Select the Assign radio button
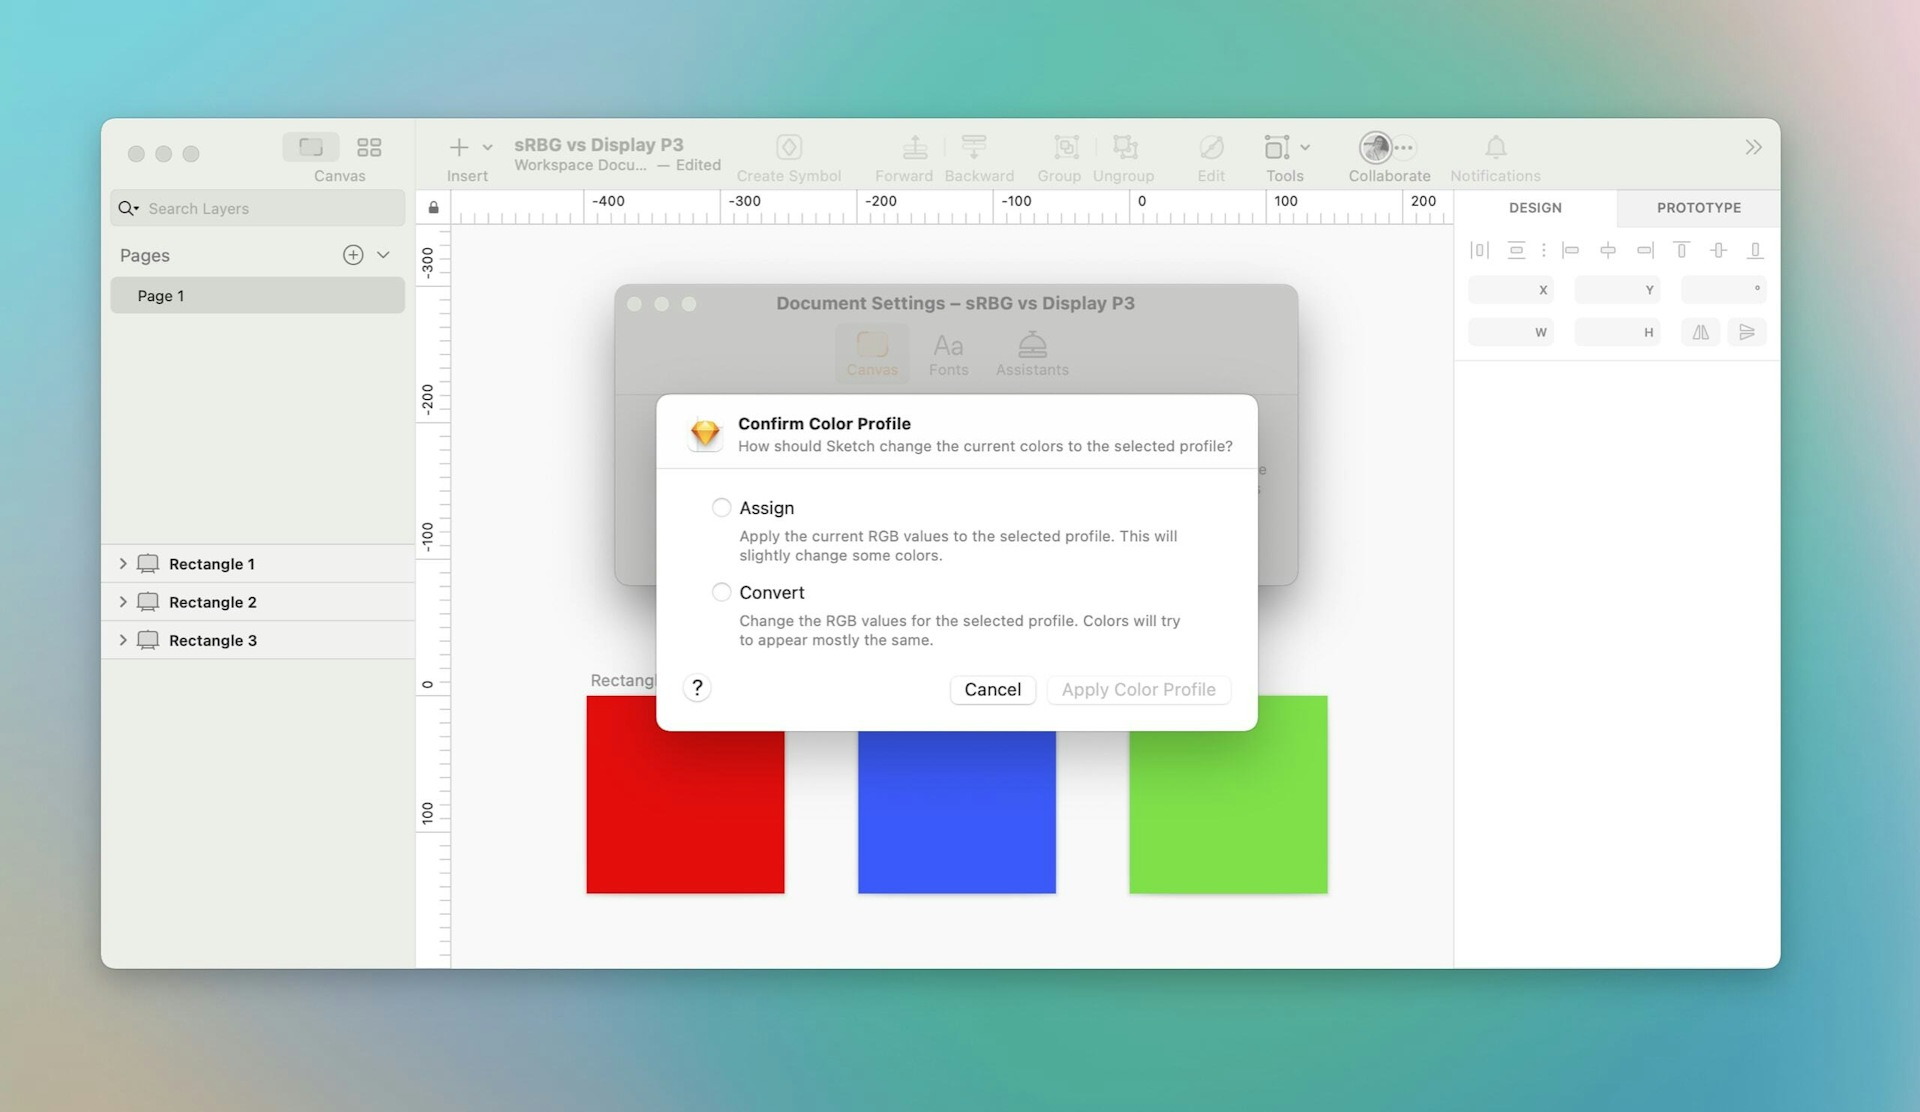 coord(721,507)
